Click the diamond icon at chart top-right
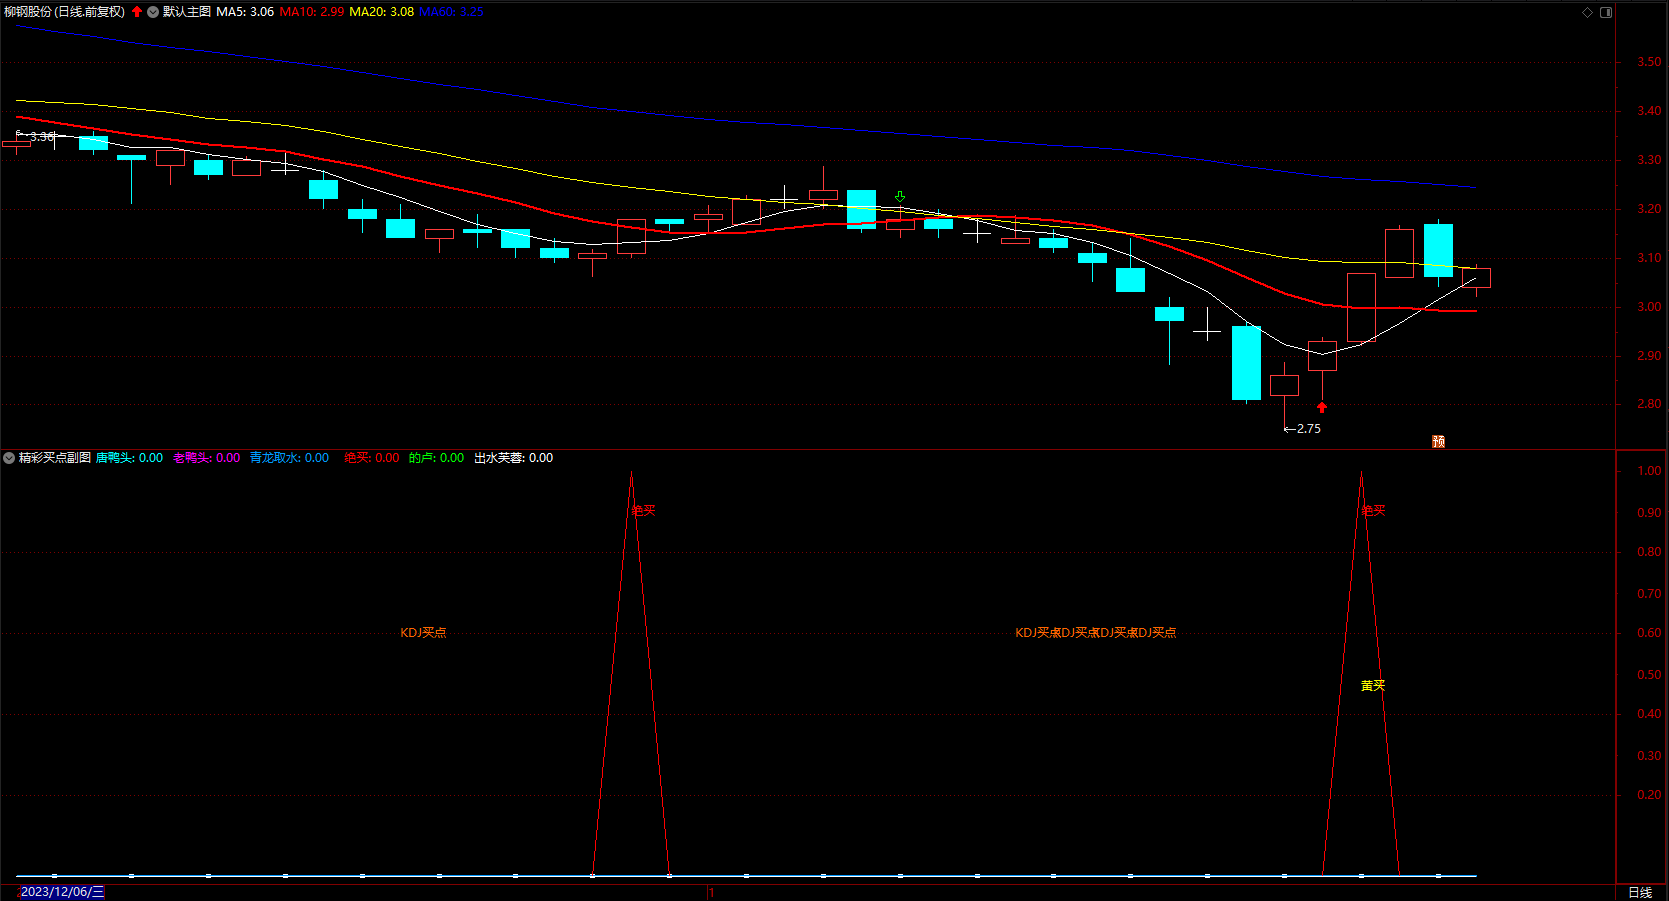The image size is (1669, 901). 1587,12
